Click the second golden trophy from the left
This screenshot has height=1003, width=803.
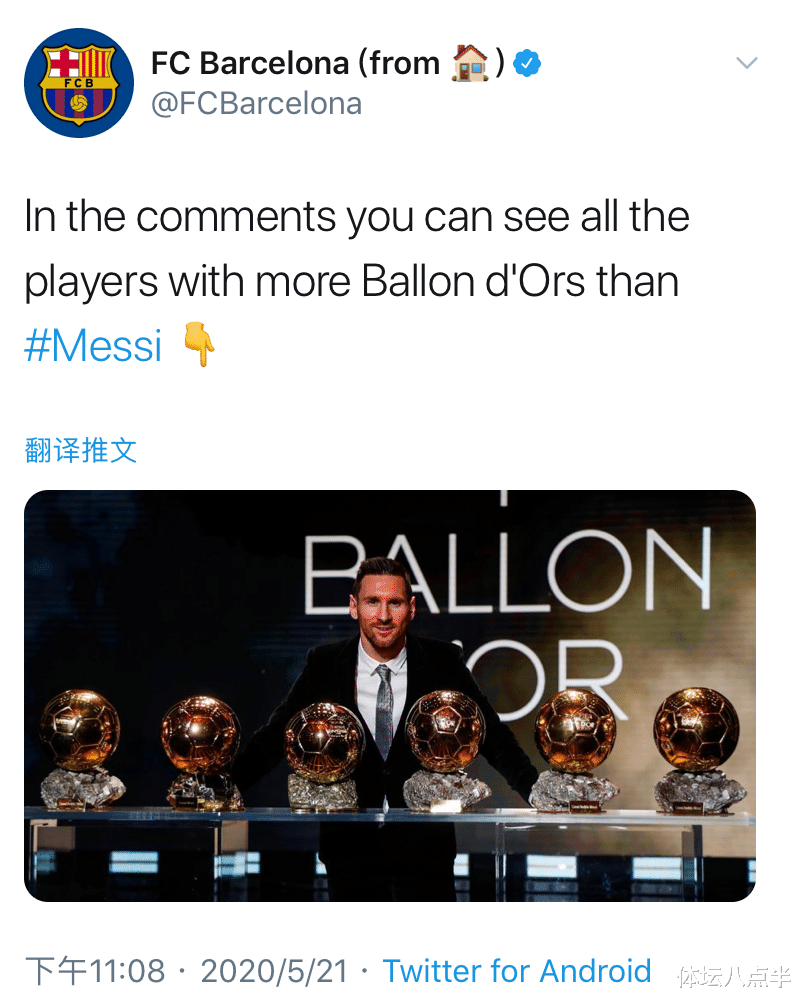(x=200, y=735)
